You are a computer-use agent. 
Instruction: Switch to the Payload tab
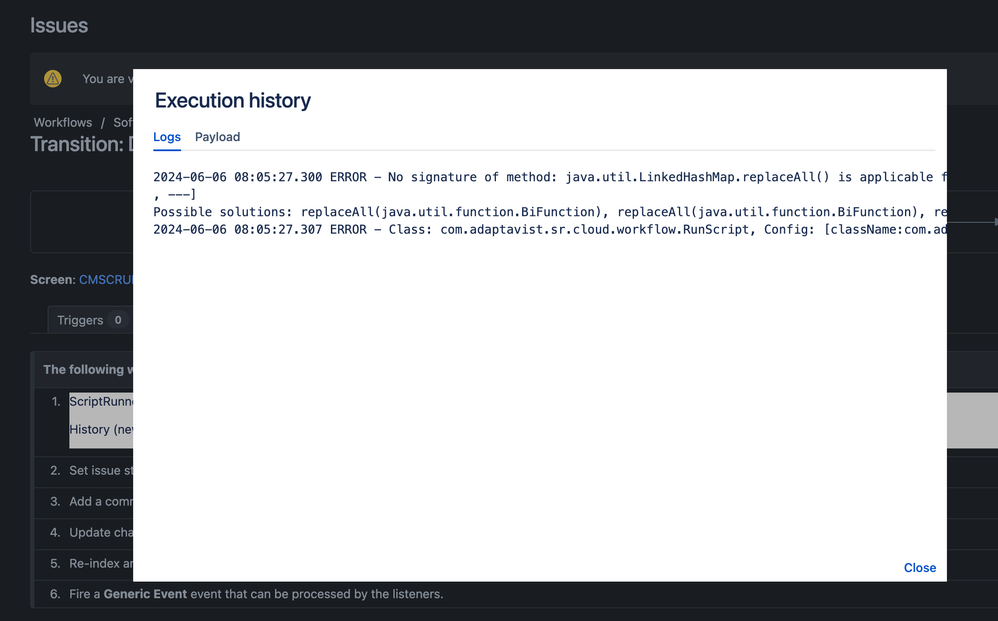(x=217, y=137)
